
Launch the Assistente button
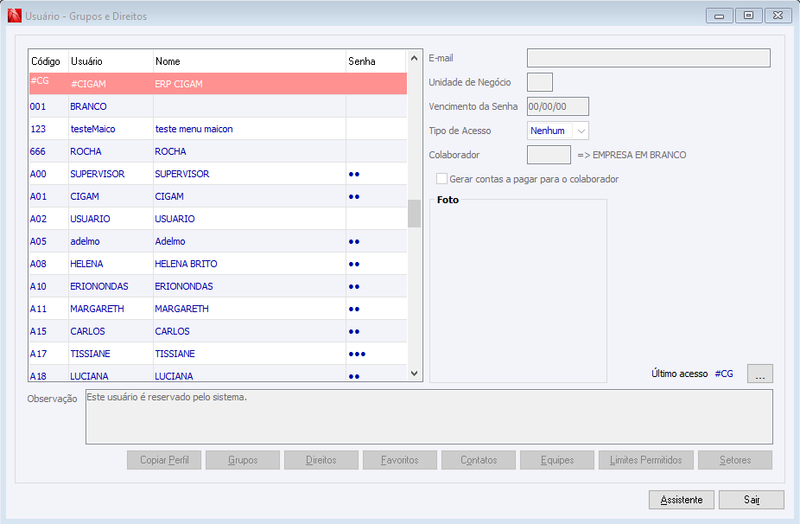(x=682, y=500)
